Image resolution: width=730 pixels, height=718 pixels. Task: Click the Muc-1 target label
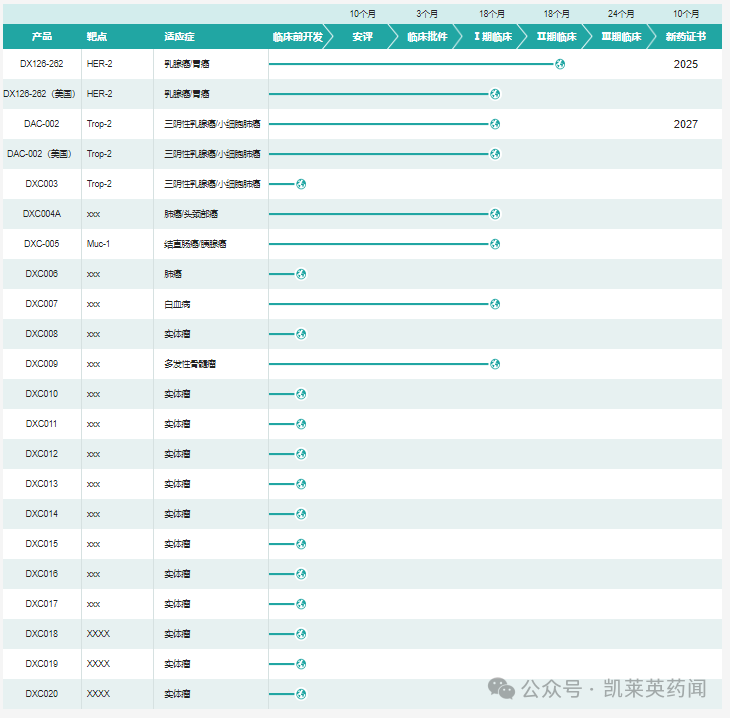pyautogui.click(x=98, y=244)
